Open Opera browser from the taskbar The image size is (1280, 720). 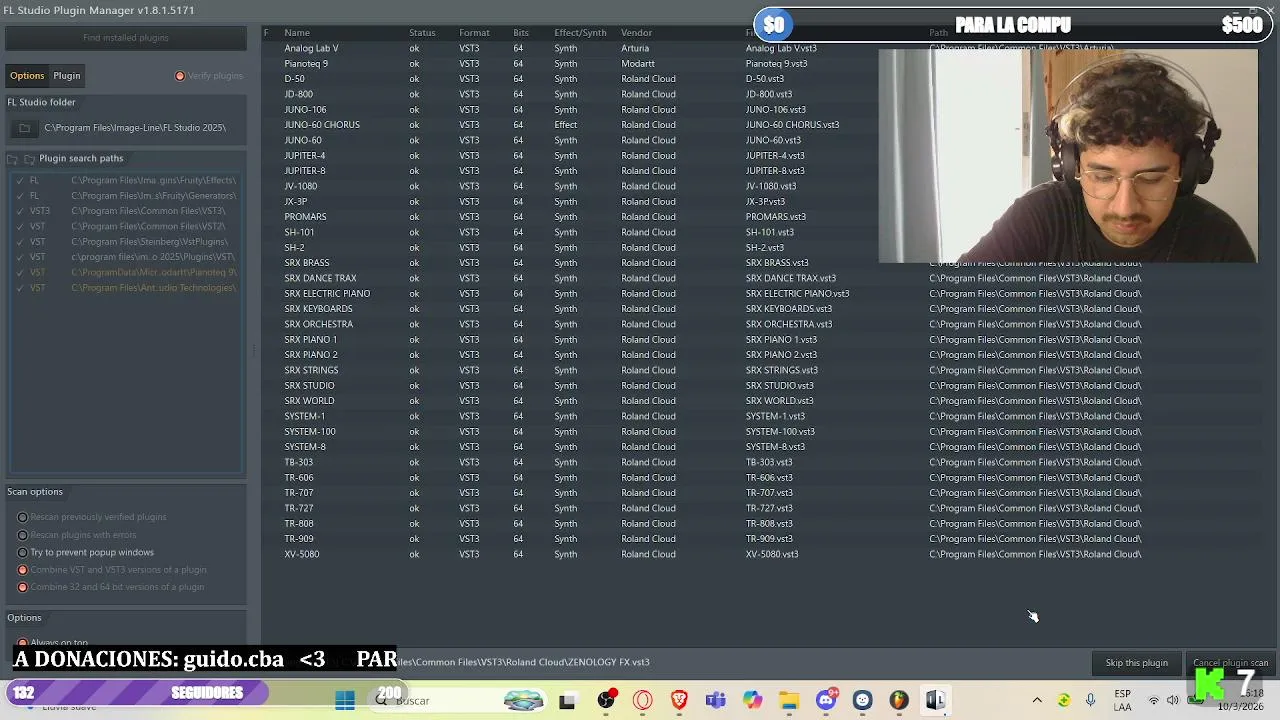click(642, 700)
